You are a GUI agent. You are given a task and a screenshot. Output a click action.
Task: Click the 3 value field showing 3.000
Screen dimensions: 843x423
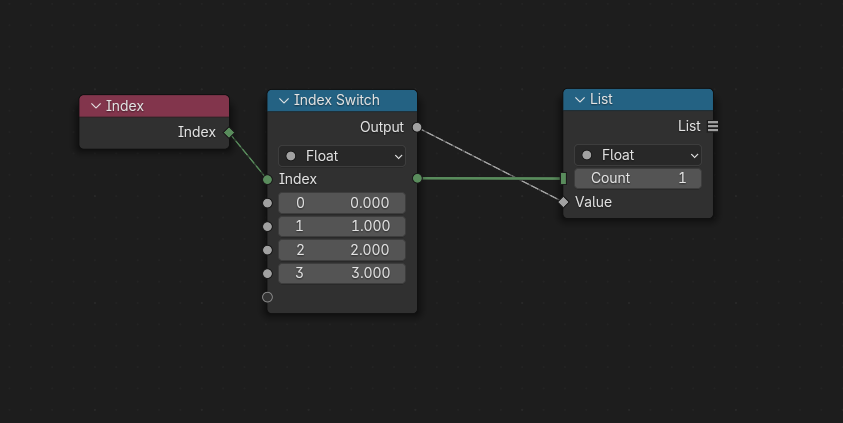point(342,273)
